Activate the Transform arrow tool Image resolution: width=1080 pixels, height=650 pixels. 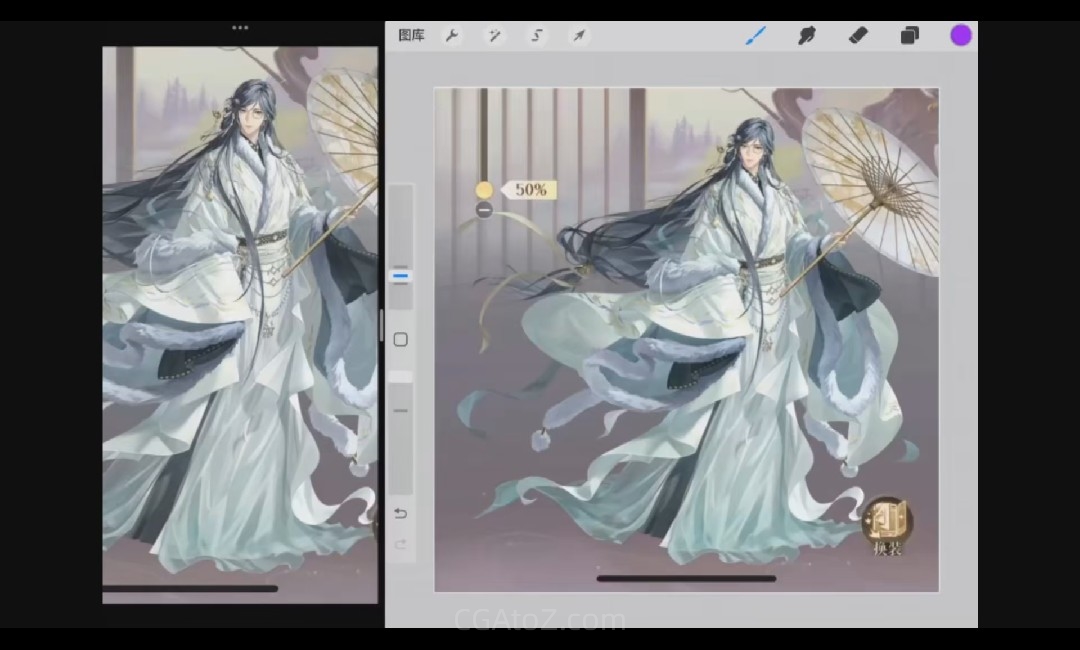click(x=578, y=35)
